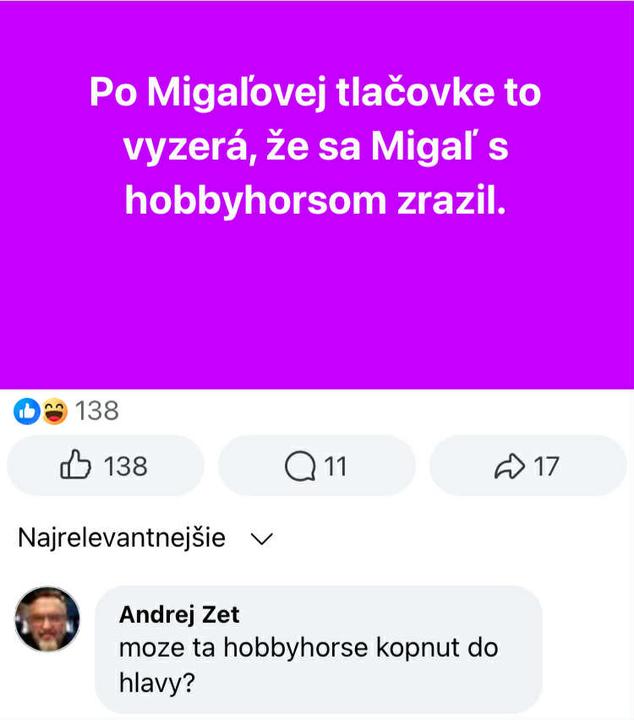Click the 17 shares count
This screenshot has width=634, height=720.
546,467
